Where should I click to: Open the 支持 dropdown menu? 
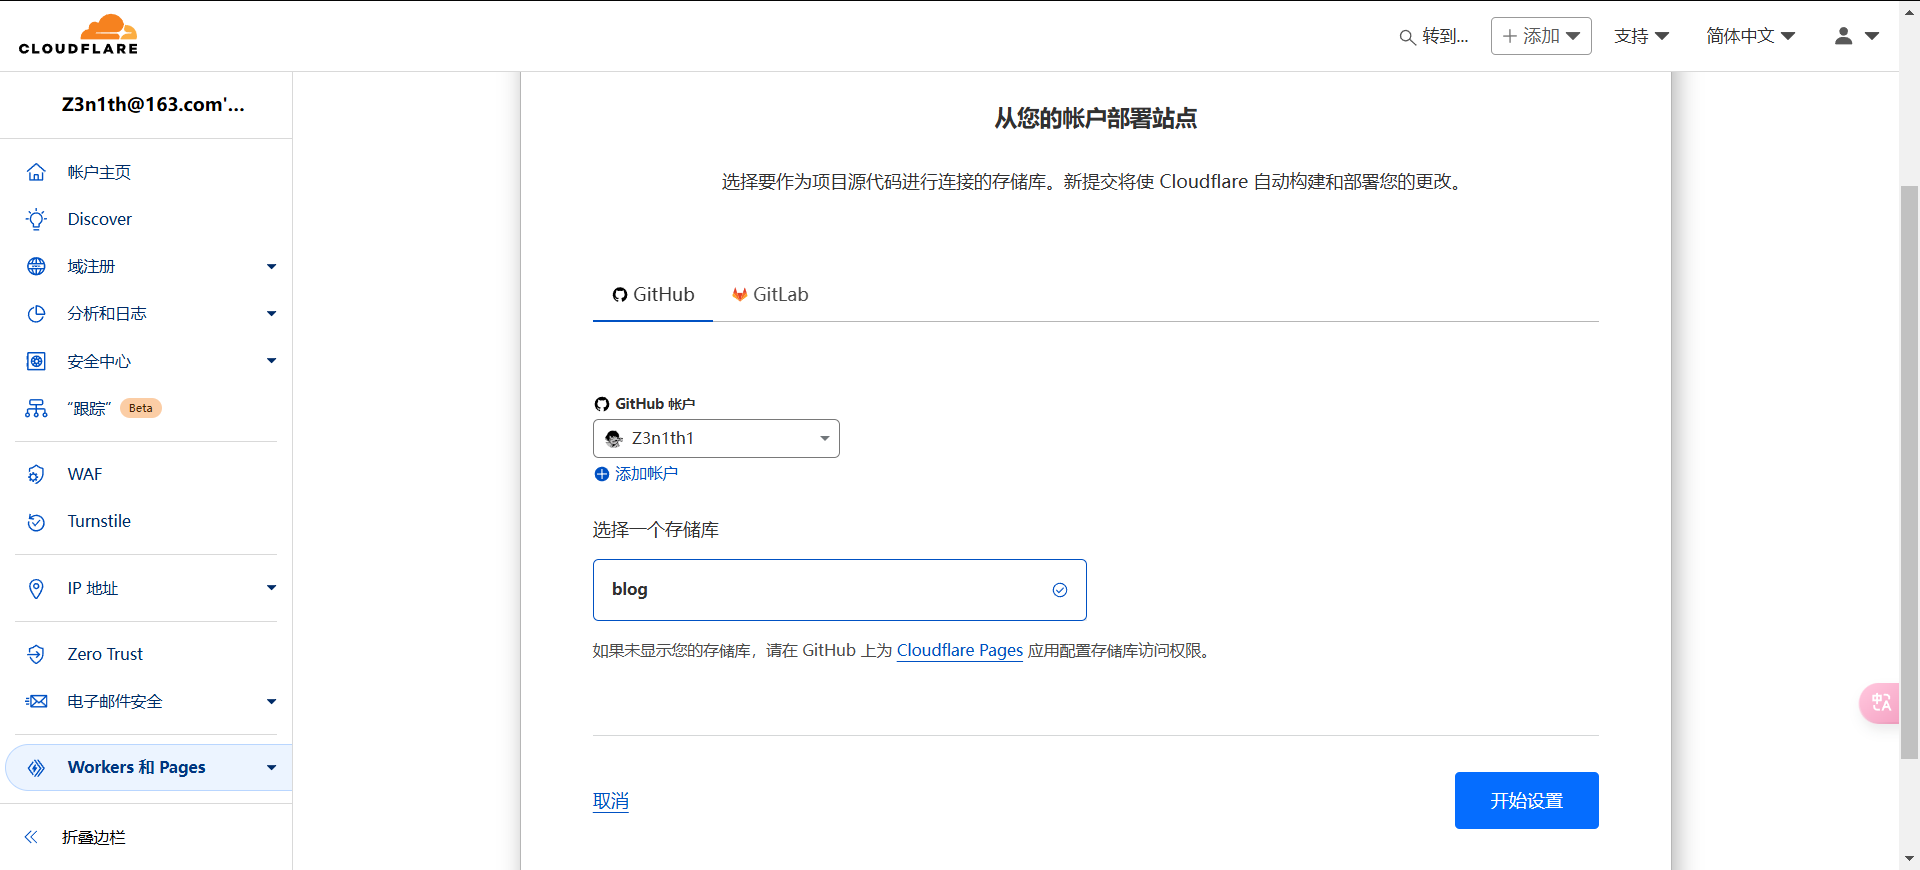(1641, 36)
